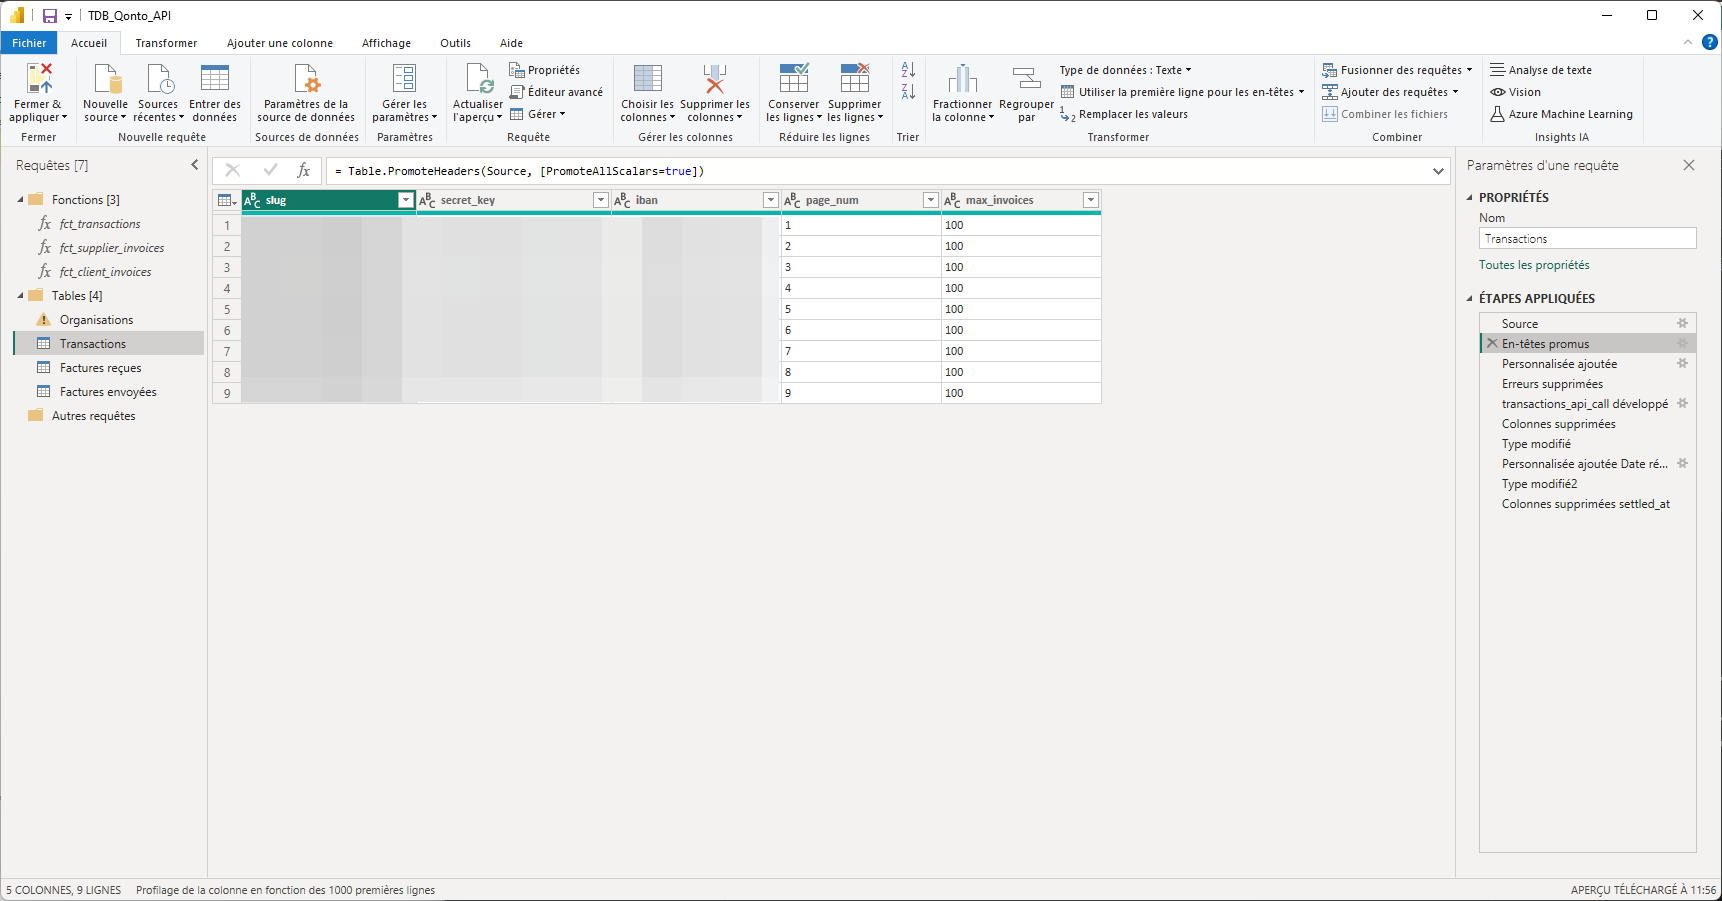
Task: Click Regrouper par icon
Action: point(1027,79)
